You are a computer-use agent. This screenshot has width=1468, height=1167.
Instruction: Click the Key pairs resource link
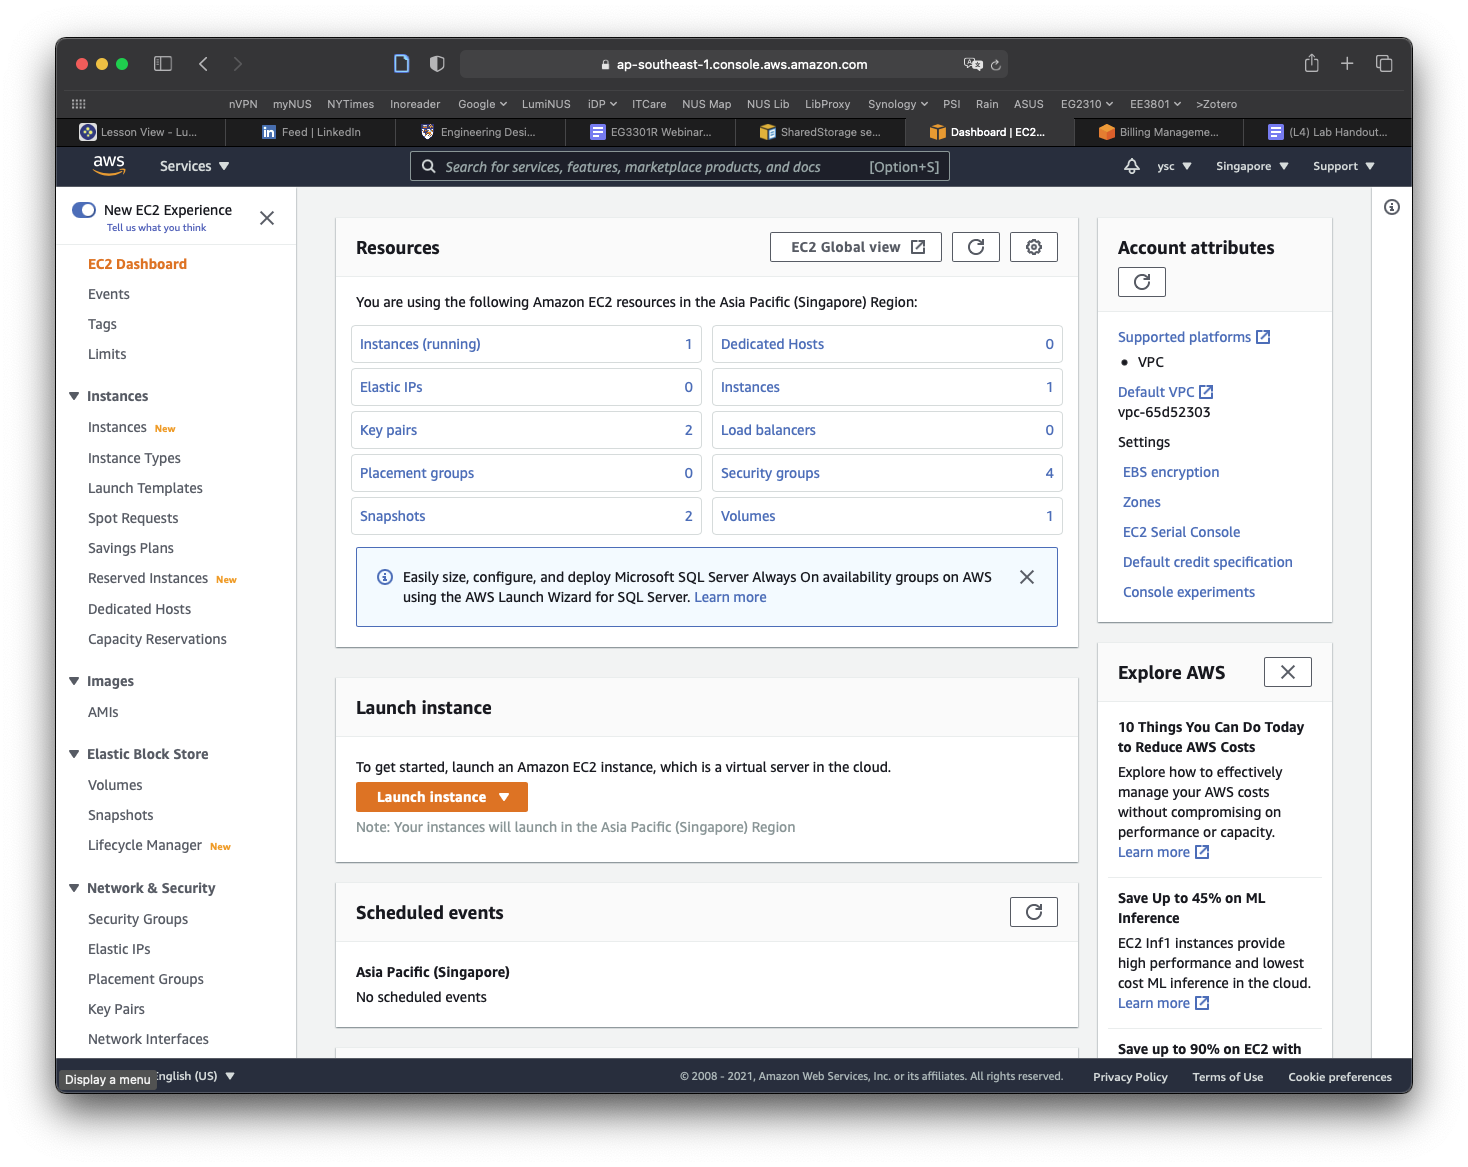(388, 430)
